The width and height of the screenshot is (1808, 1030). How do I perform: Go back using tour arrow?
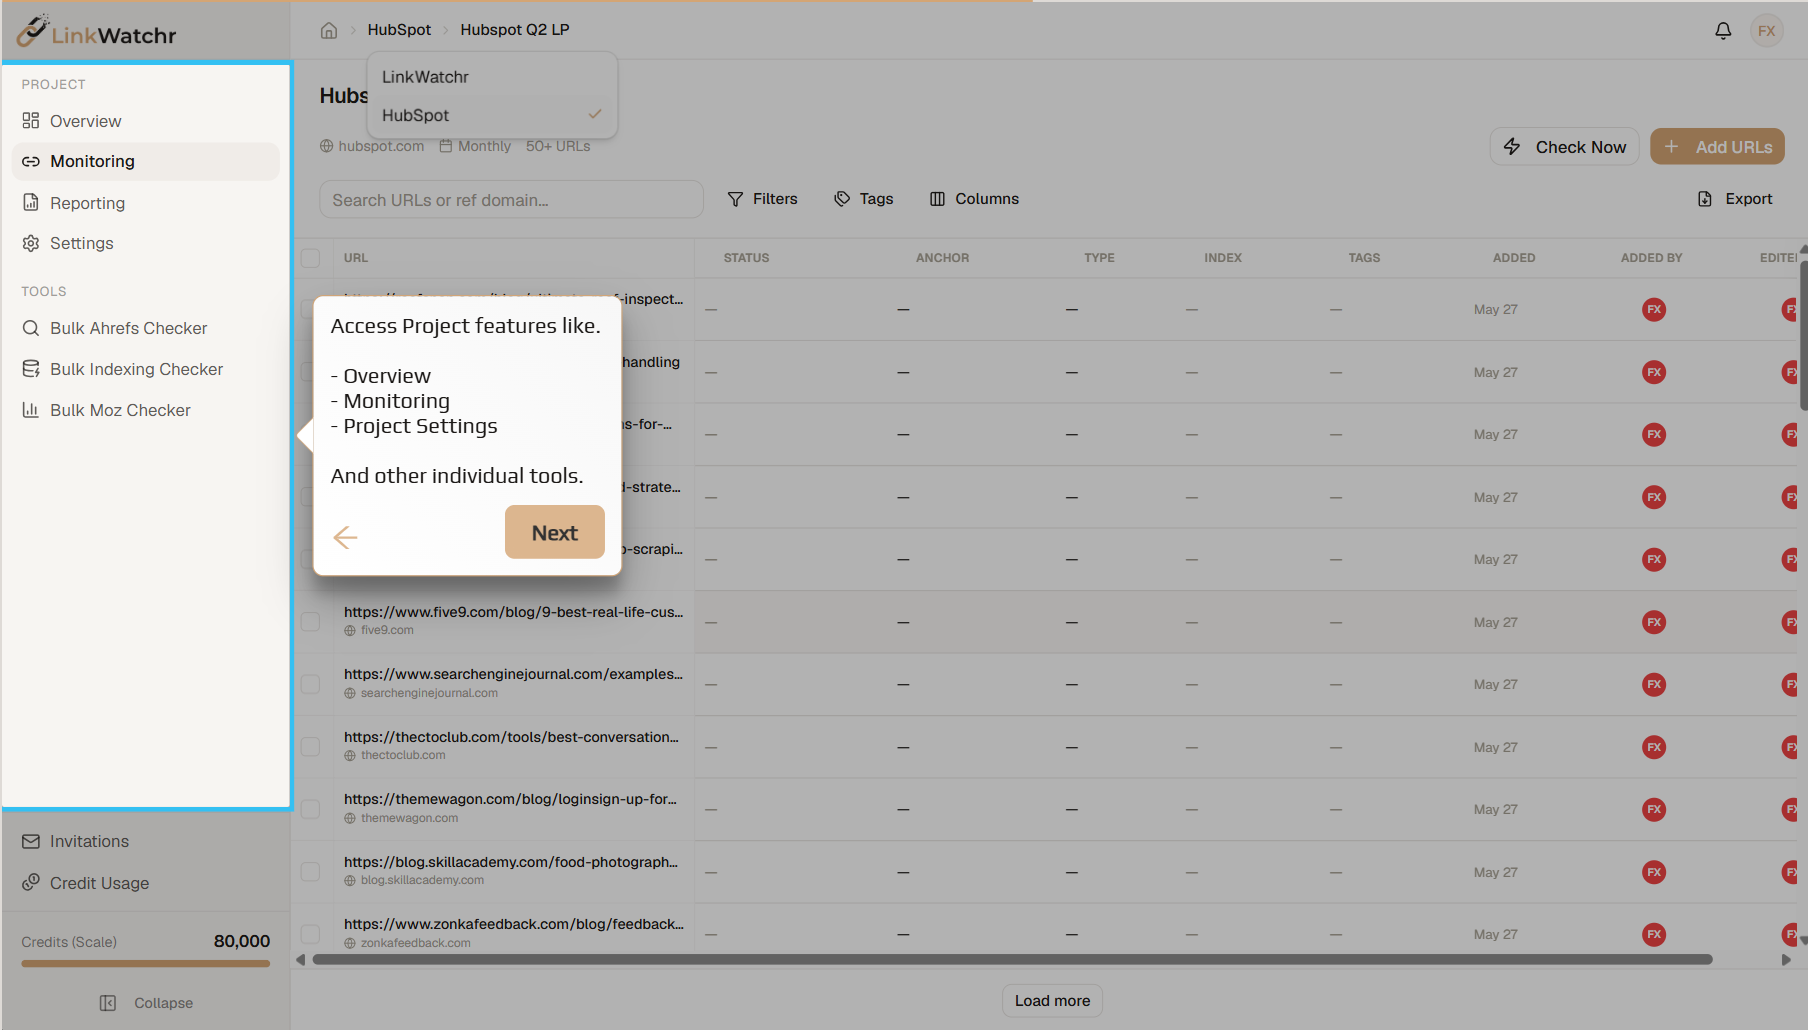coord(345,537)
